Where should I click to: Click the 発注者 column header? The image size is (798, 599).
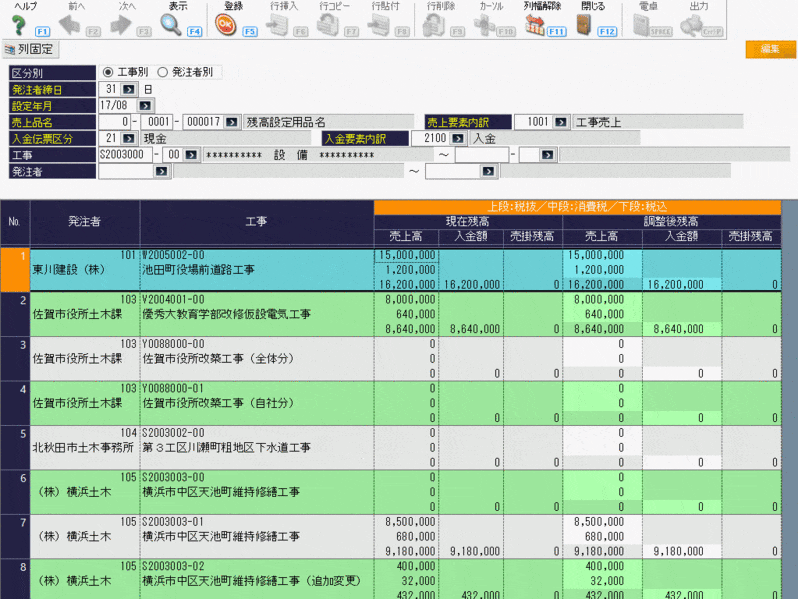tap(85, 222)
